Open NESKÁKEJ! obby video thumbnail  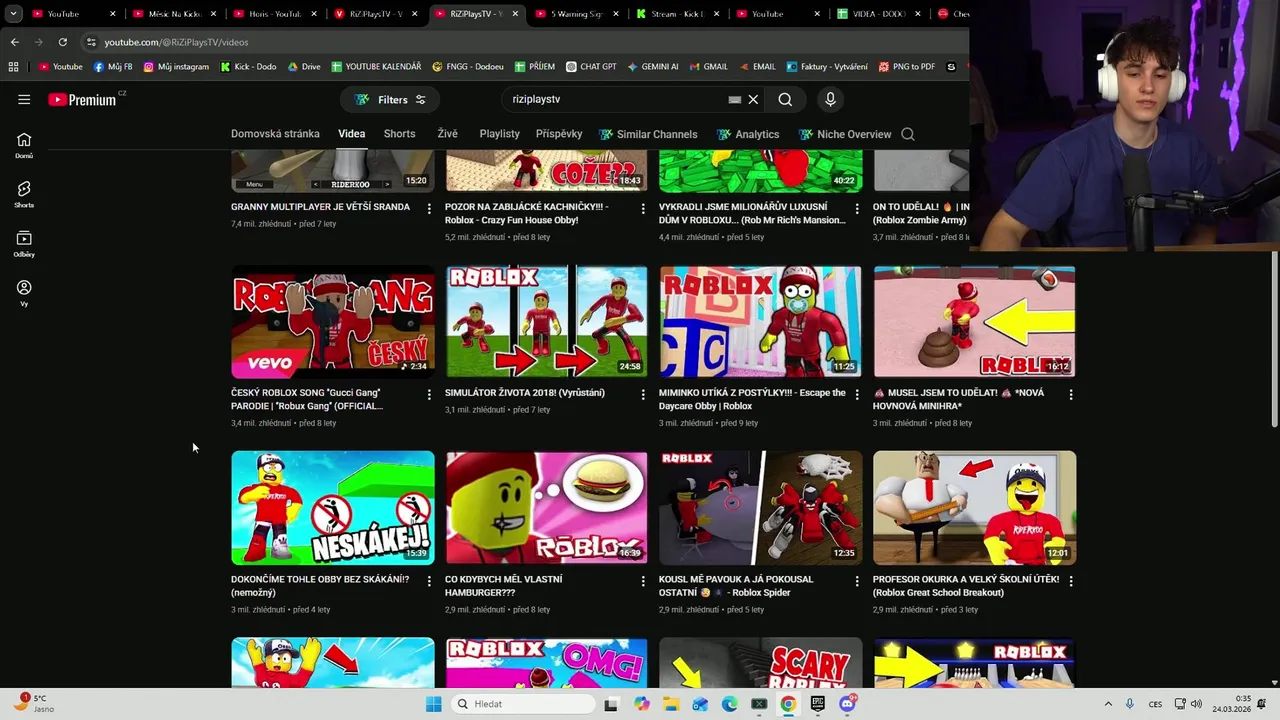pyautogui.click(x=333, y=508)
